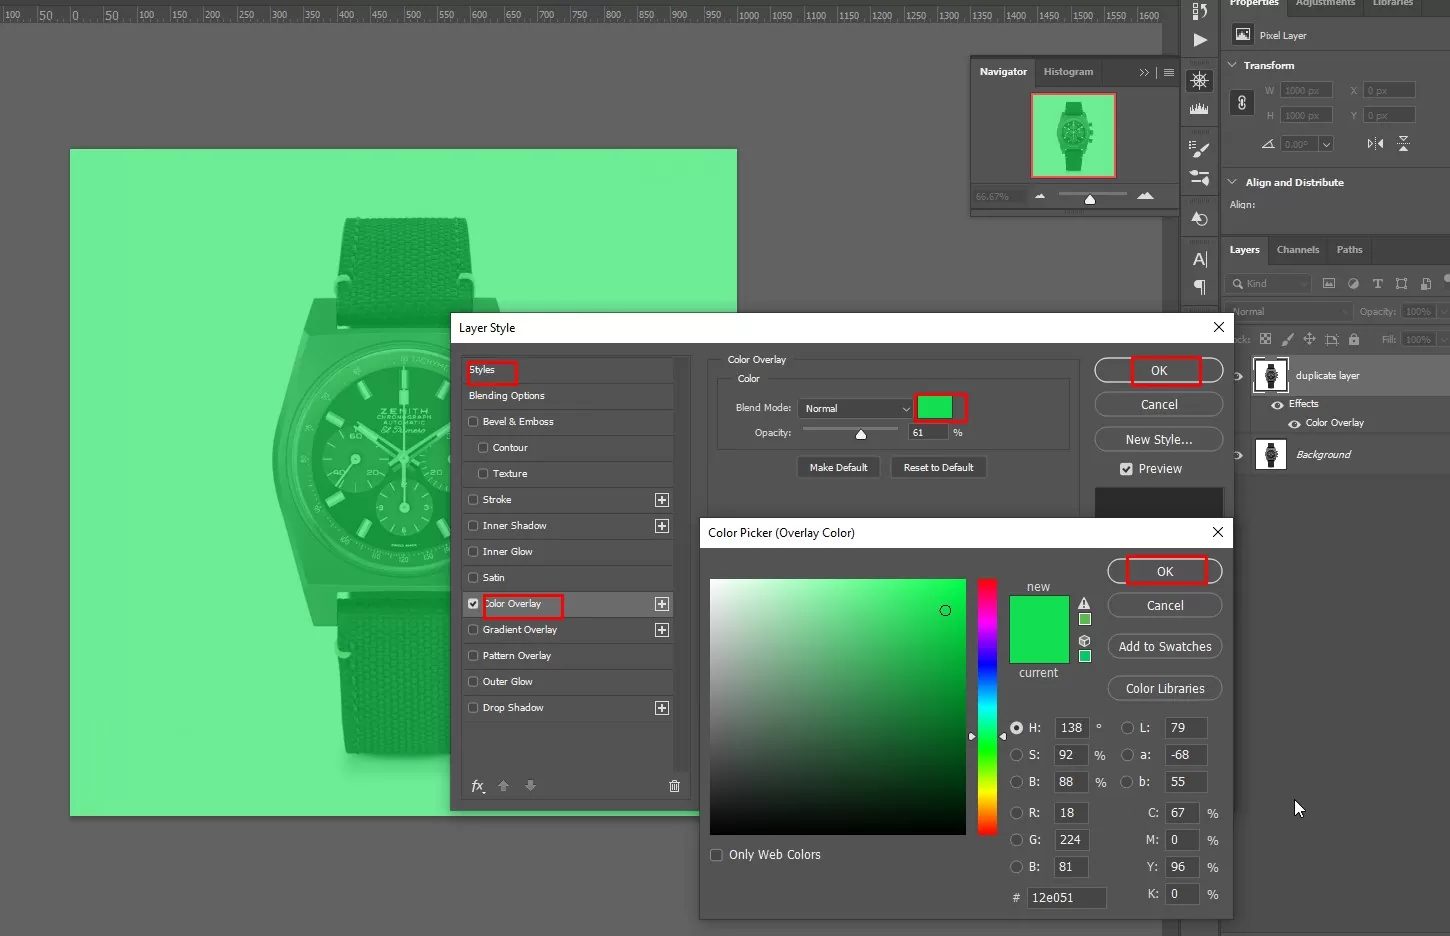Lock image pixels brush icon
The height and width of the screenshot is (936, 1450).
point(1287,339)
